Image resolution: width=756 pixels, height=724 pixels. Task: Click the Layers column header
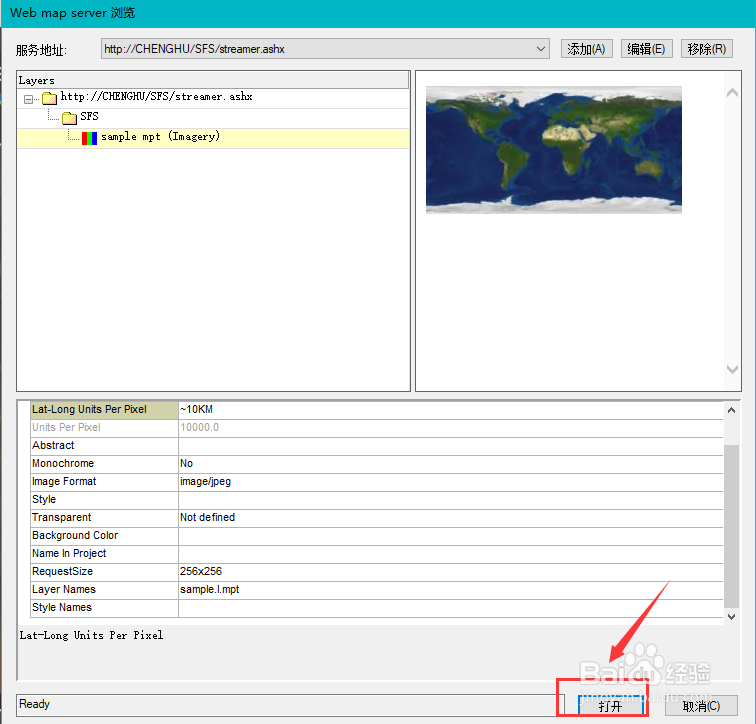213,80
